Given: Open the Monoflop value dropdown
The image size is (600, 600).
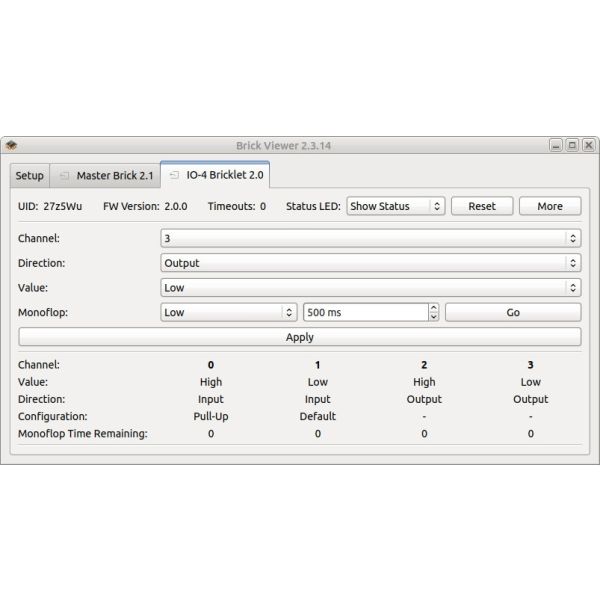Looking at the screenshot, I should (229, 313).
